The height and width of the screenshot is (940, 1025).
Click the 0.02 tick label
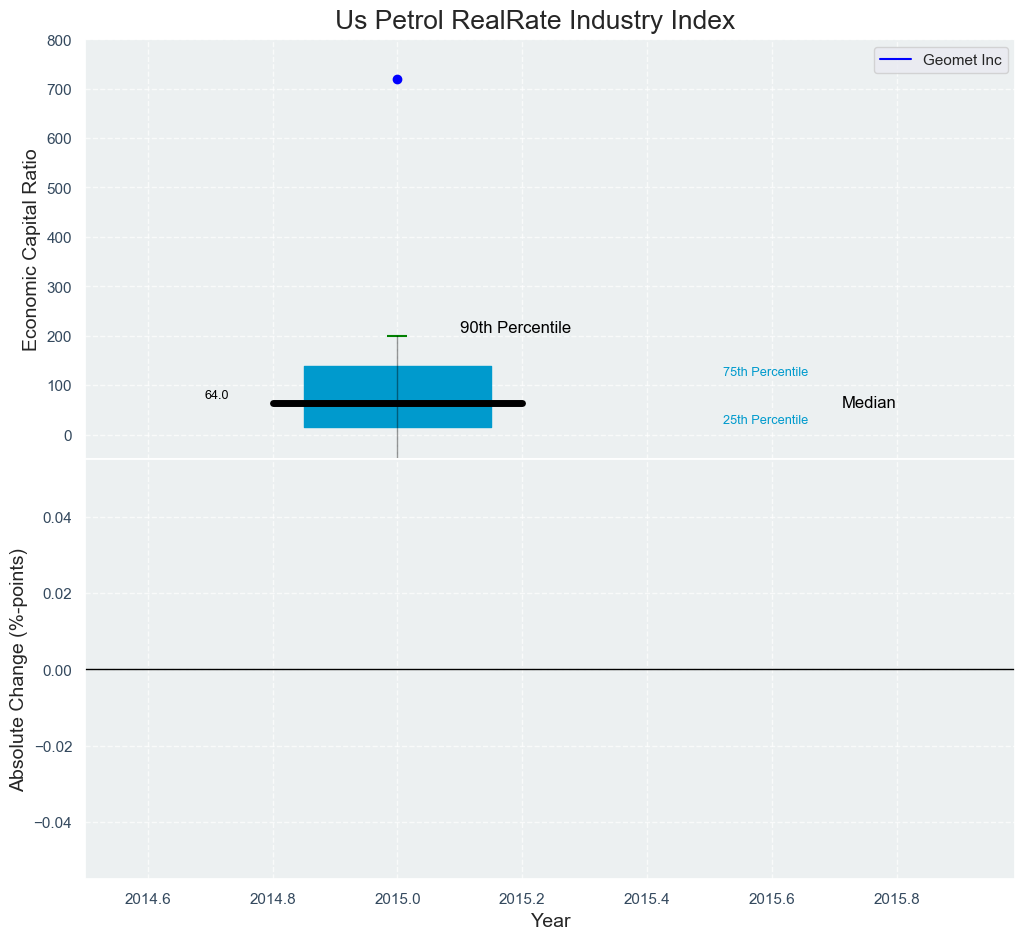tap(58, 594)
